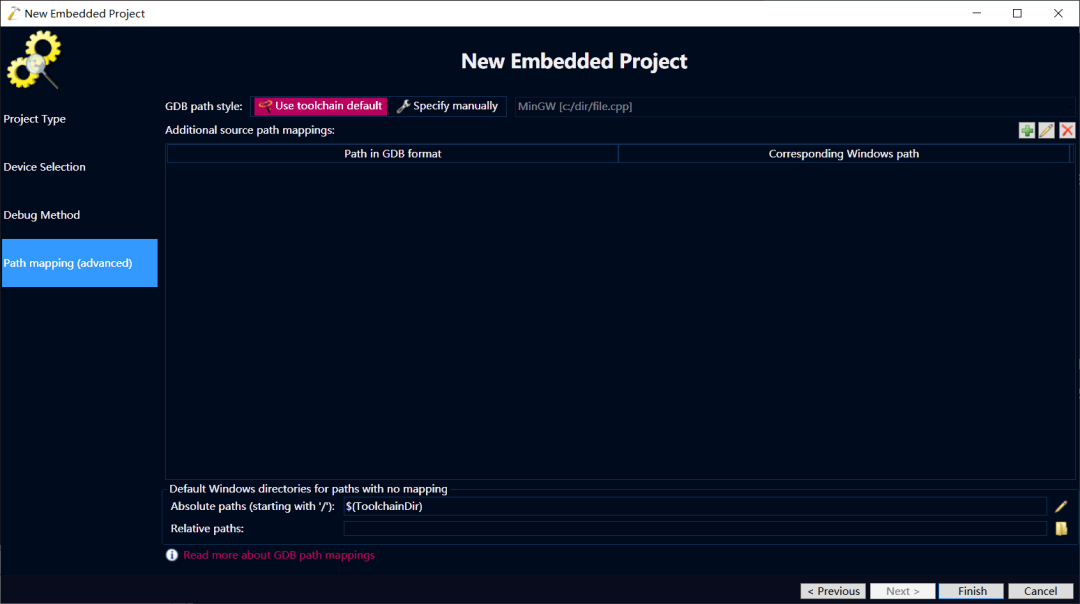Image resolution: width=1080 pixels, height=604 pixels.
Task: Open the Path mapping (advanced) step
Action: [x=79, y=263]
